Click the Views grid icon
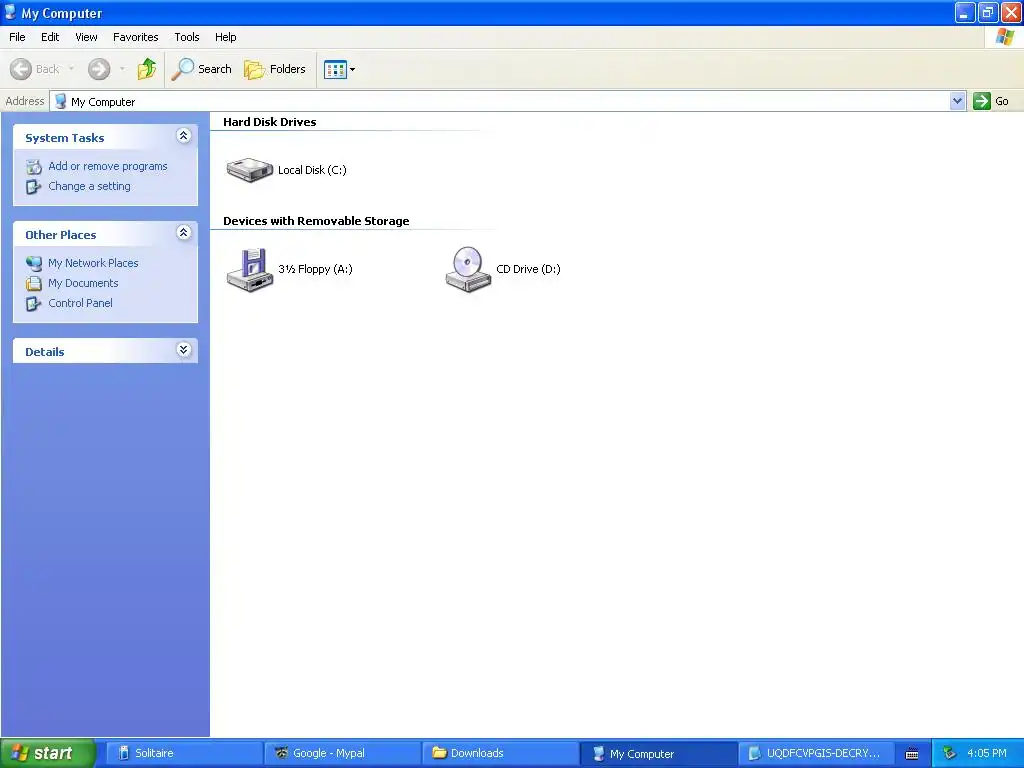This screenshot has width=1024, height=768. 335,69
